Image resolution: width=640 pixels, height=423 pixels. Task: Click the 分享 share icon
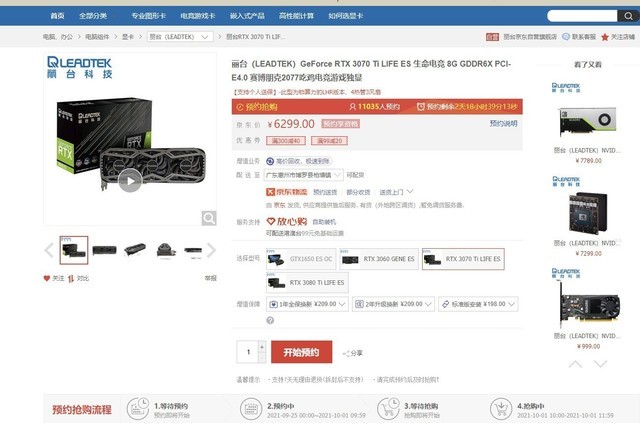[346, 354]
